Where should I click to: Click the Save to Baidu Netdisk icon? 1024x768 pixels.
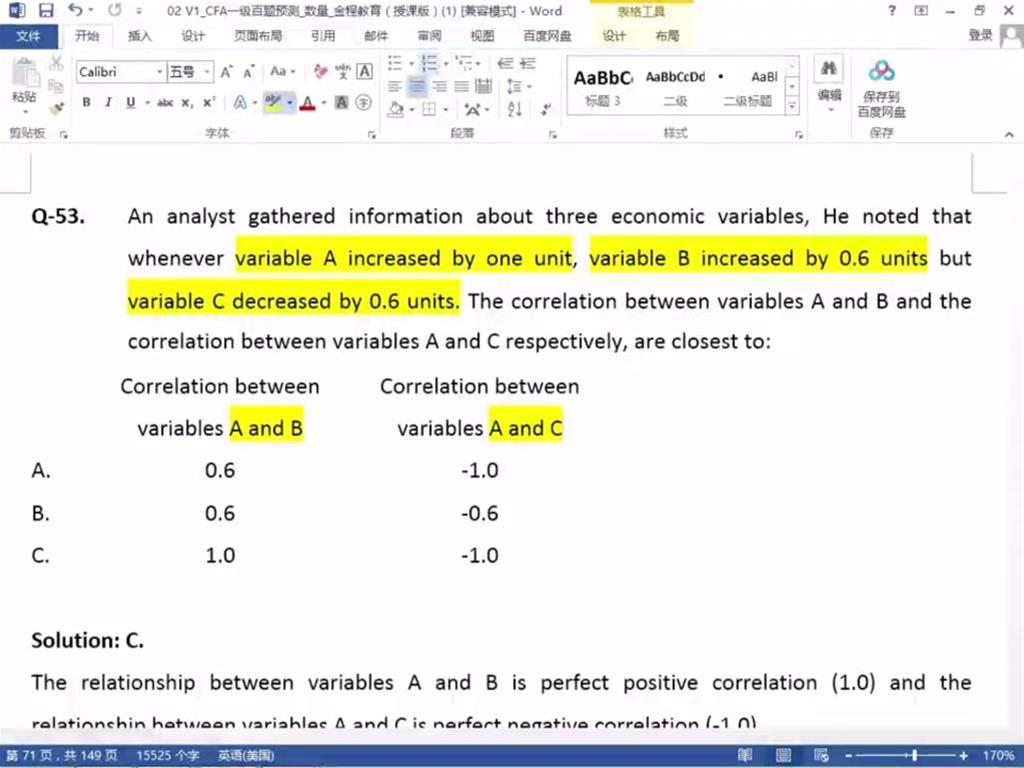click(x=881, y=88)
